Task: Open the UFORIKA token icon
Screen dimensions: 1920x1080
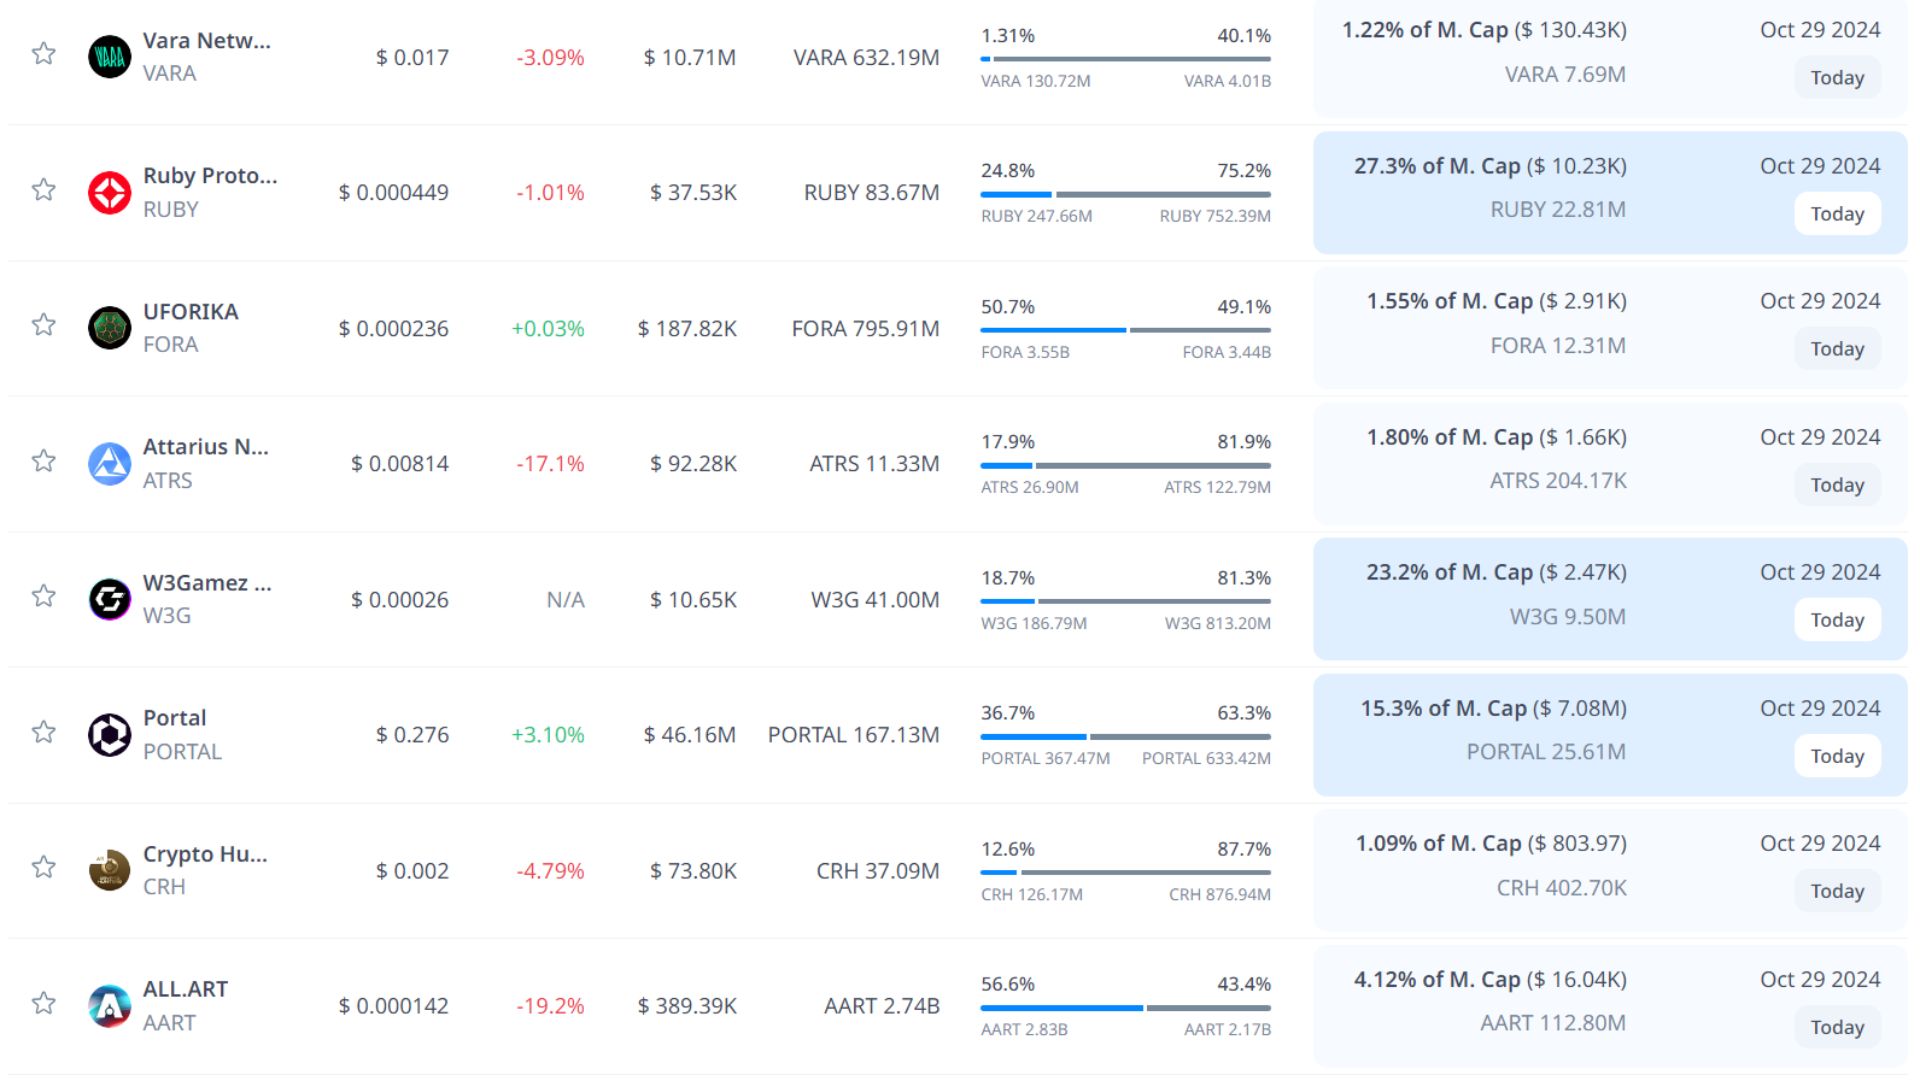Action: 110,328
